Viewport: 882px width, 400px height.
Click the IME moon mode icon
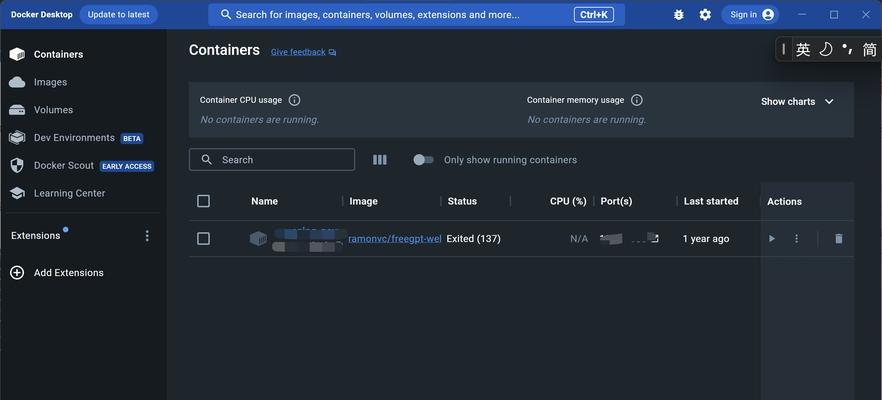click(x=825, y=50)
